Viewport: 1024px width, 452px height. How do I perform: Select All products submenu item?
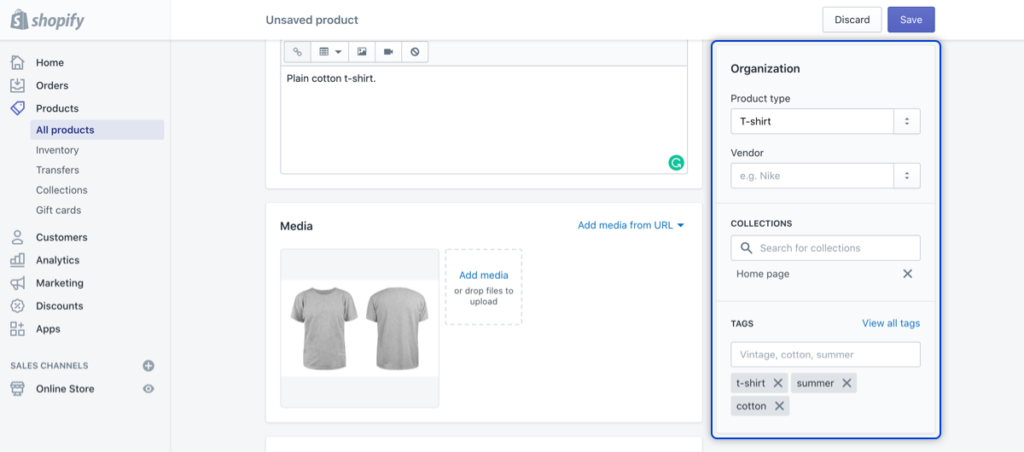[x=97, y=130]
